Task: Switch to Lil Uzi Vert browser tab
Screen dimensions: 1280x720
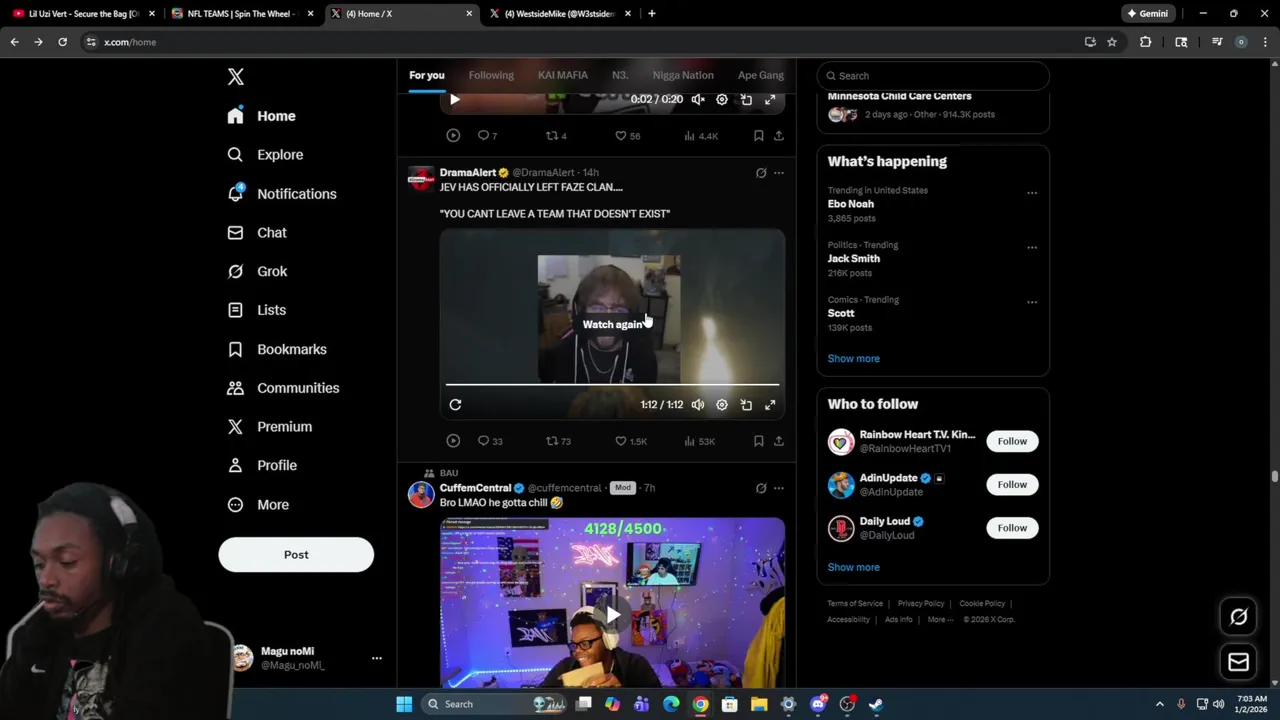Action: pos(83,14)
